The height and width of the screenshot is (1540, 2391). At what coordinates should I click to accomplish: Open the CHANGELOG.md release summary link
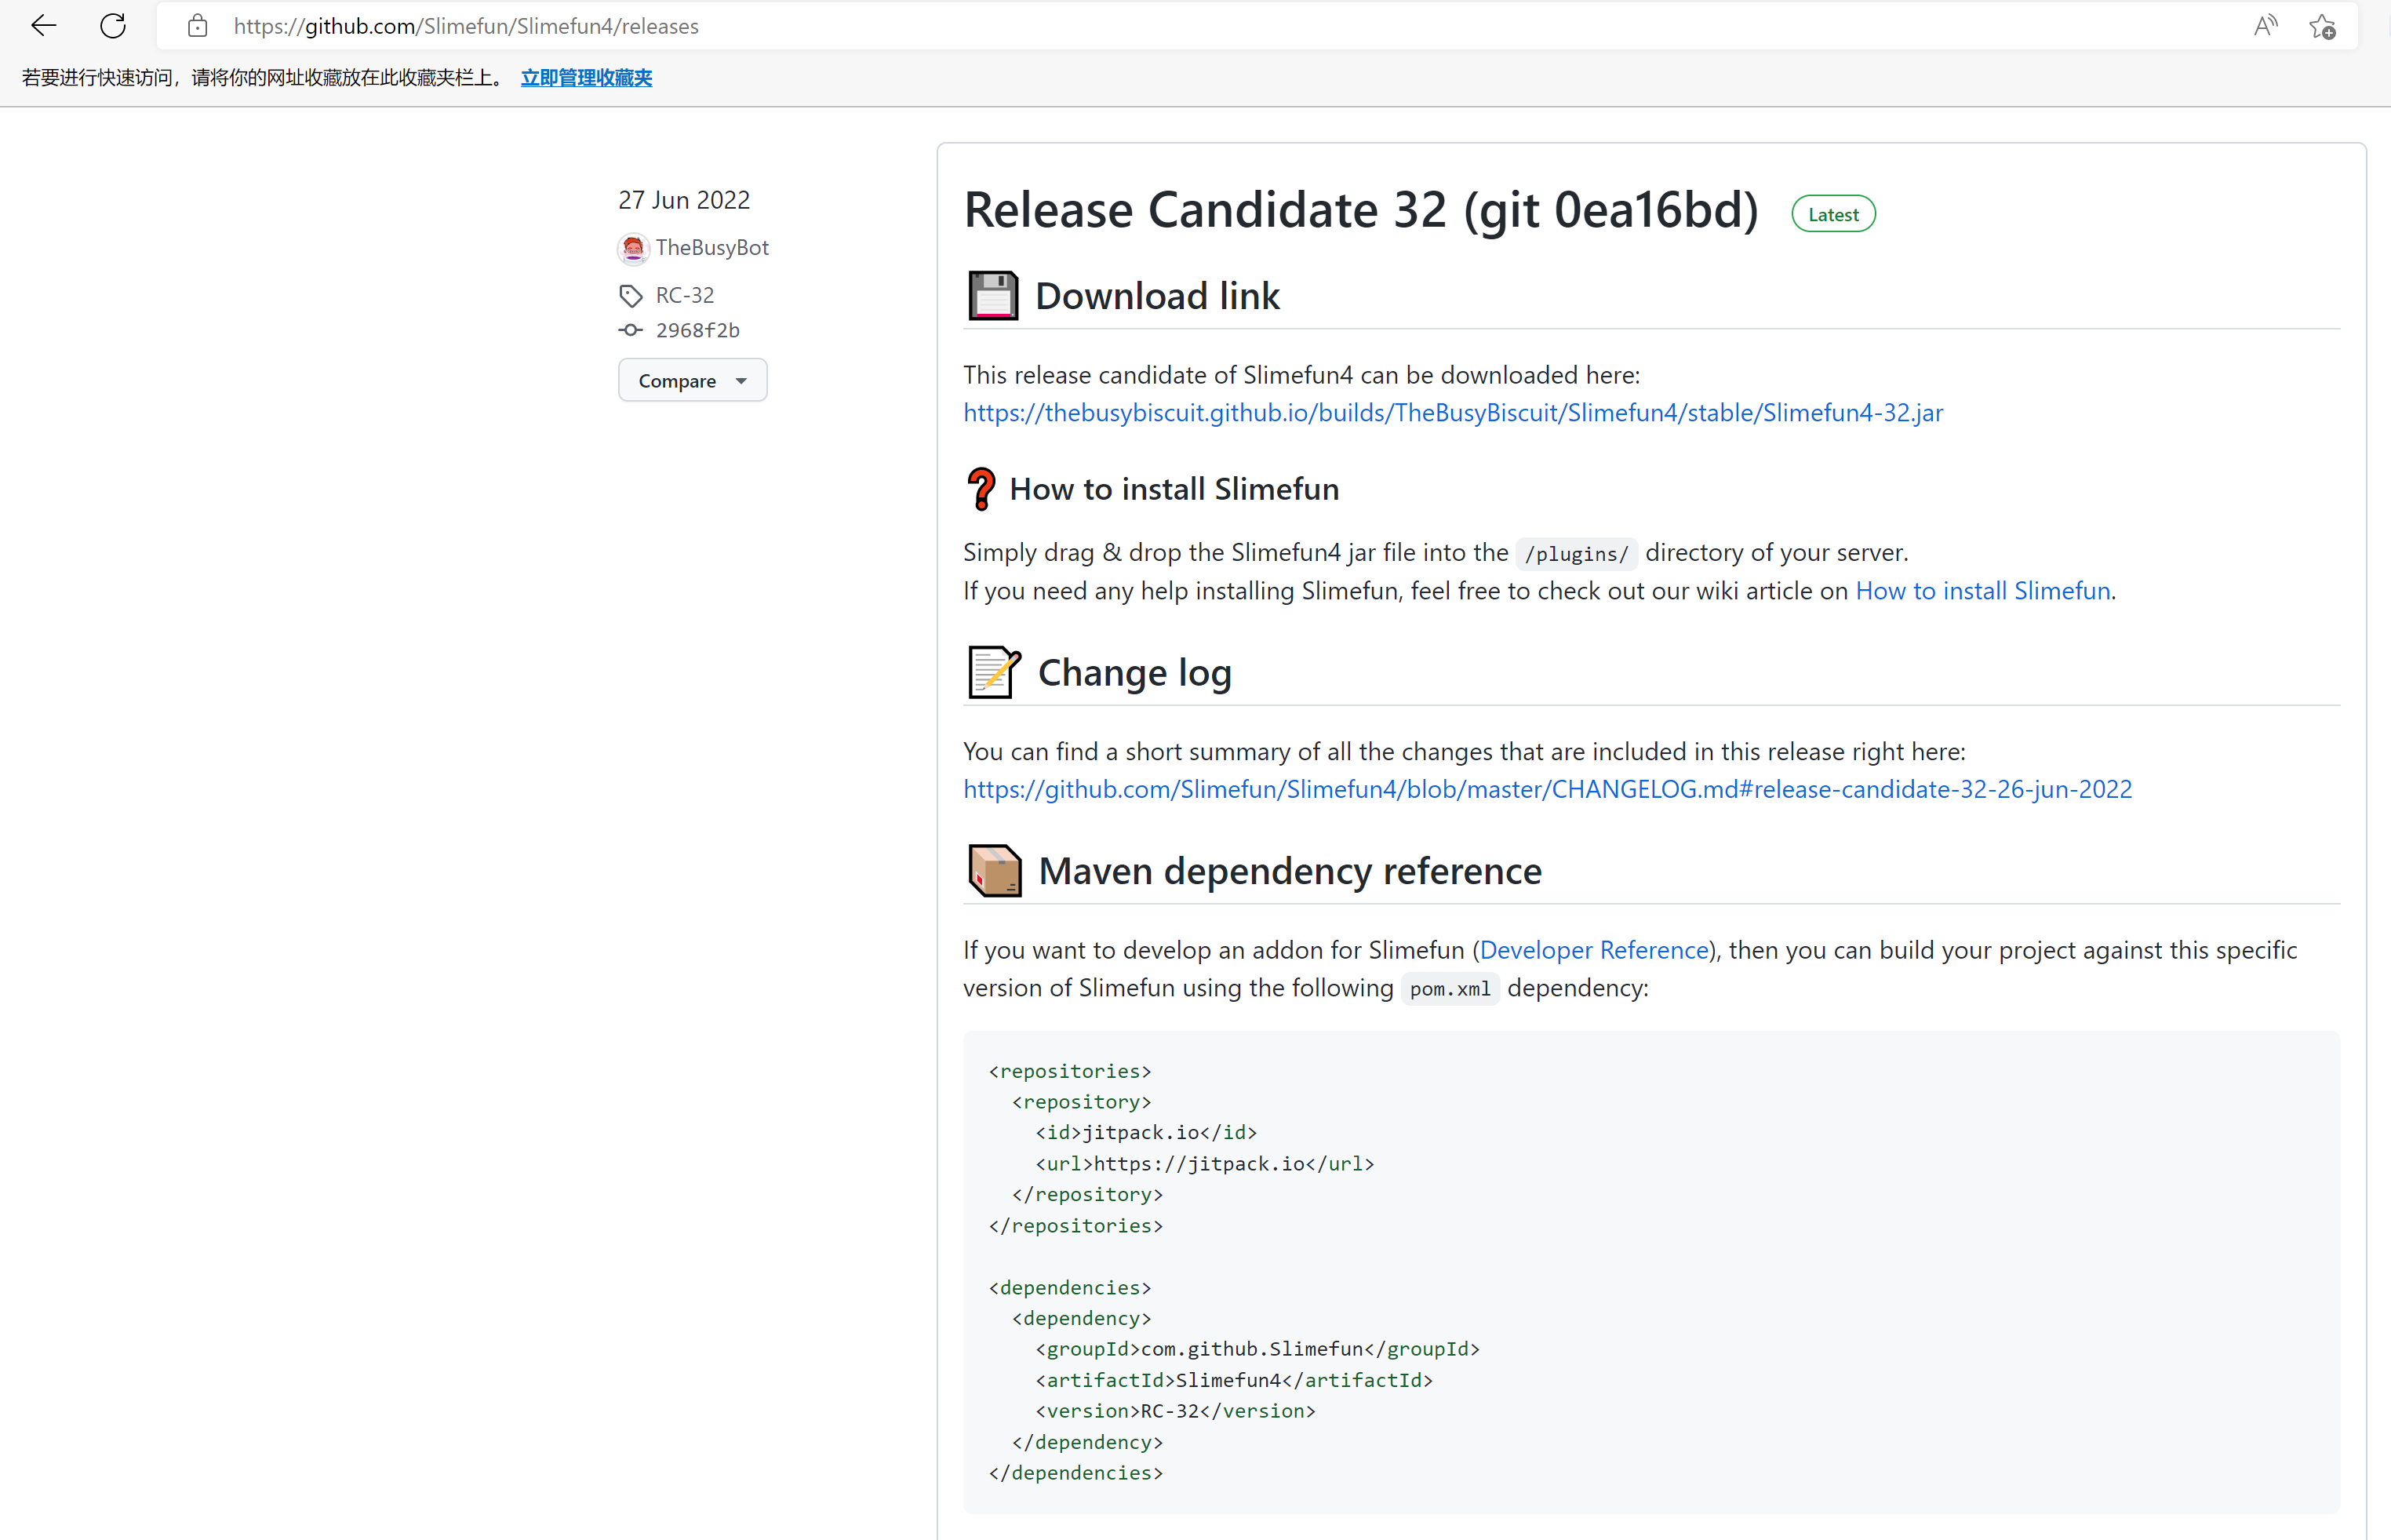pyautogui.click(x=1546, y=789)
